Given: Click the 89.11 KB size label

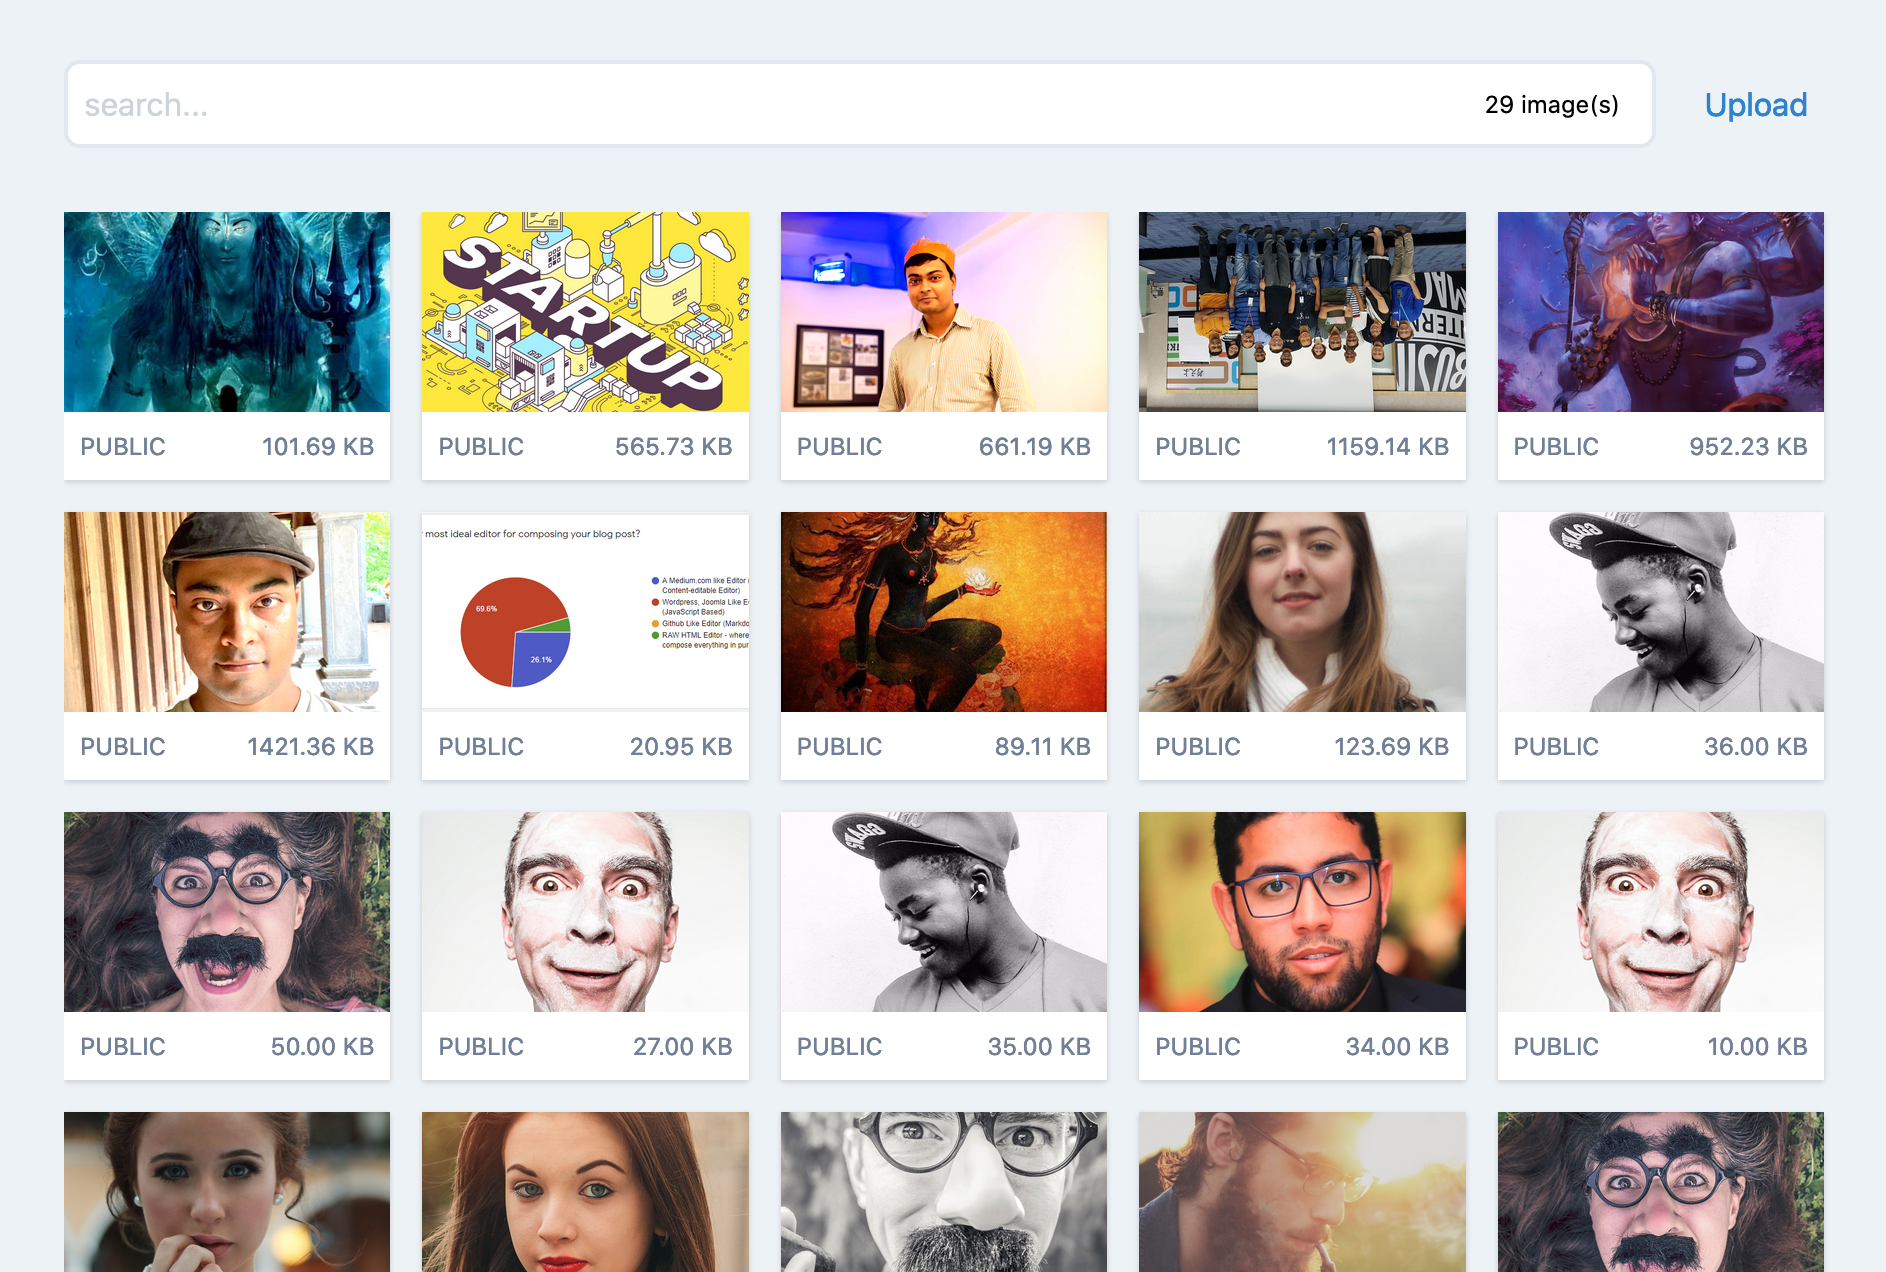Looking at the screenshot, I should point(1043,747).
